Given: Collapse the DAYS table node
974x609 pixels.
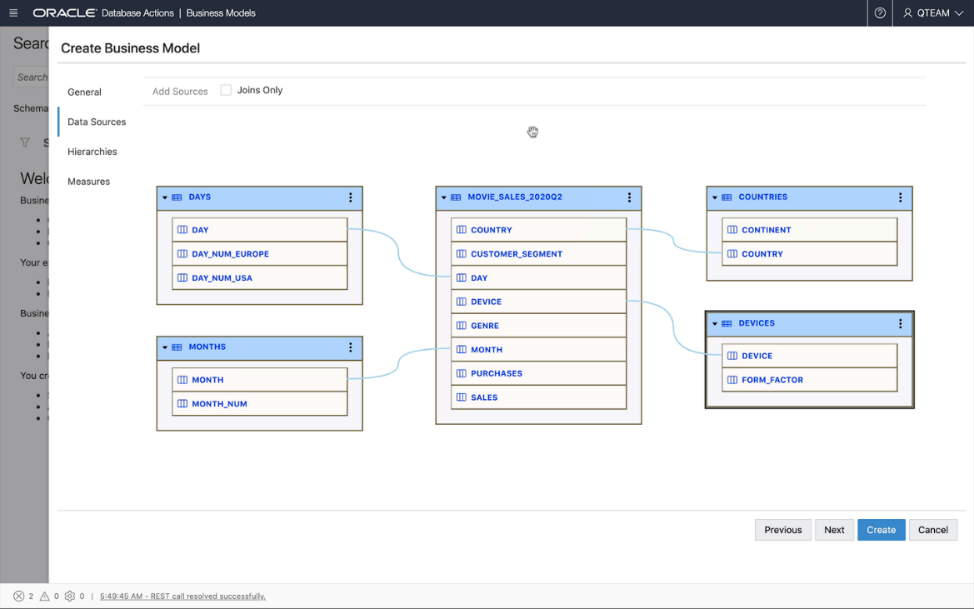Looking at the screenshot, I should 165,198.
